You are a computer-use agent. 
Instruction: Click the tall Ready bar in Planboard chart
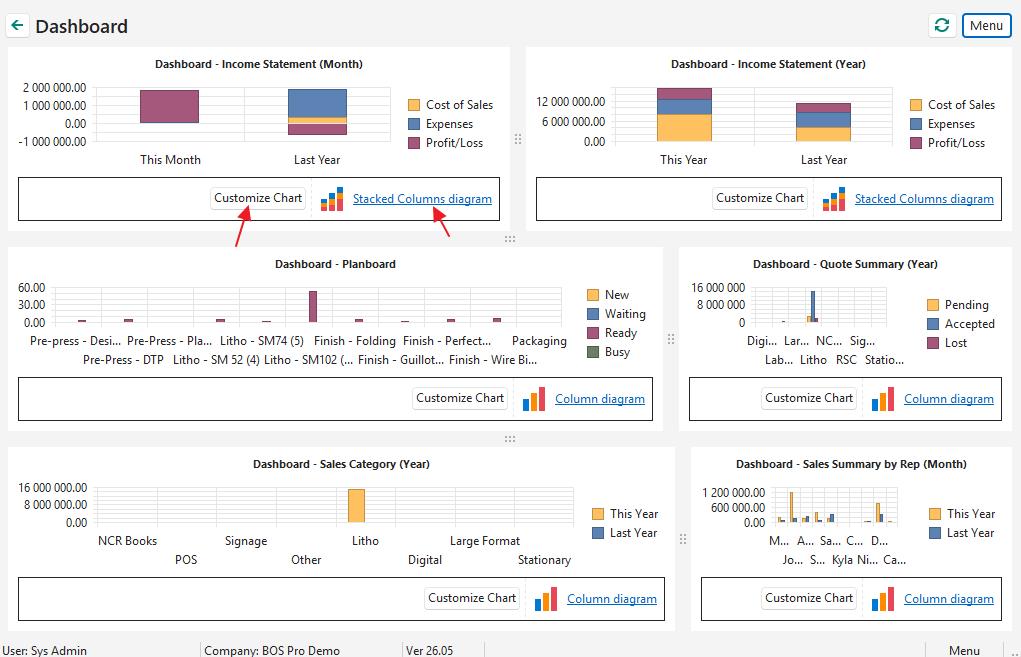tap(313, 306)
